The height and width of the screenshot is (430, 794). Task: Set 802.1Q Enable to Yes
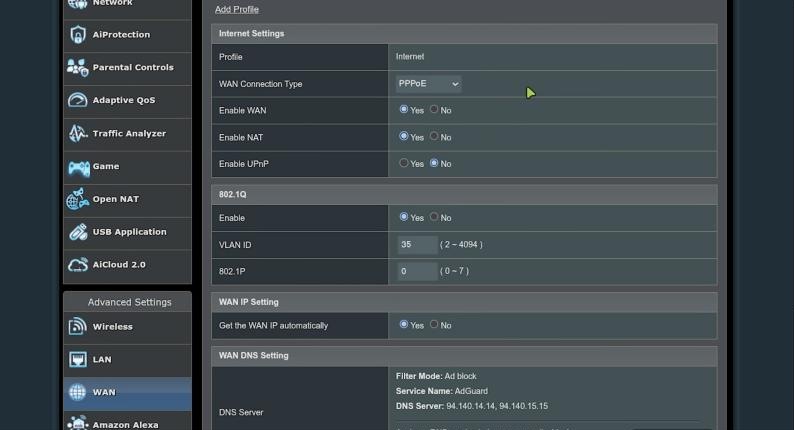point(404,217)
